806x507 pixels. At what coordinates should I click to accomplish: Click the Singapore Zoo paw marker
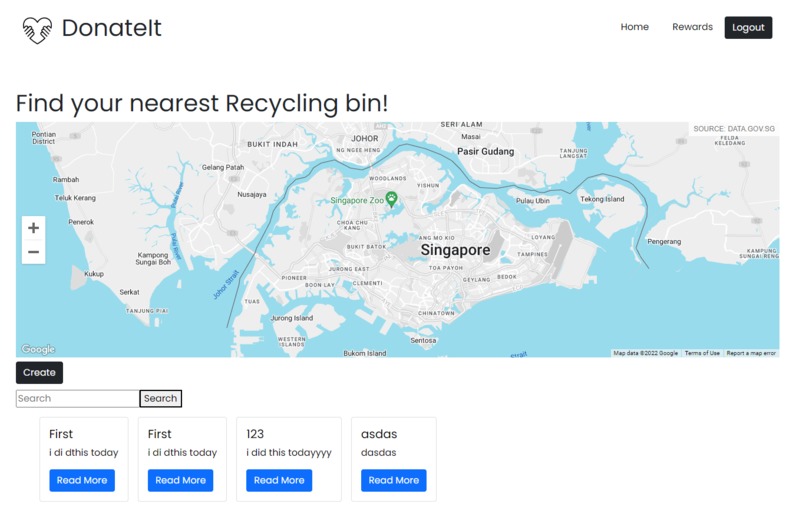coord(392,199)
